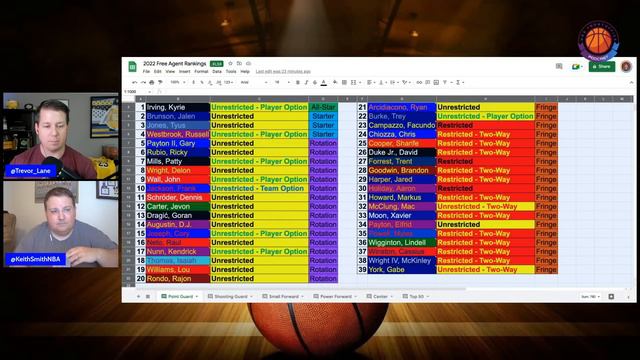Insert a chart from toolbar
Image resolution: width=640 pixels, height=360 pixels.
pos(436,82)
